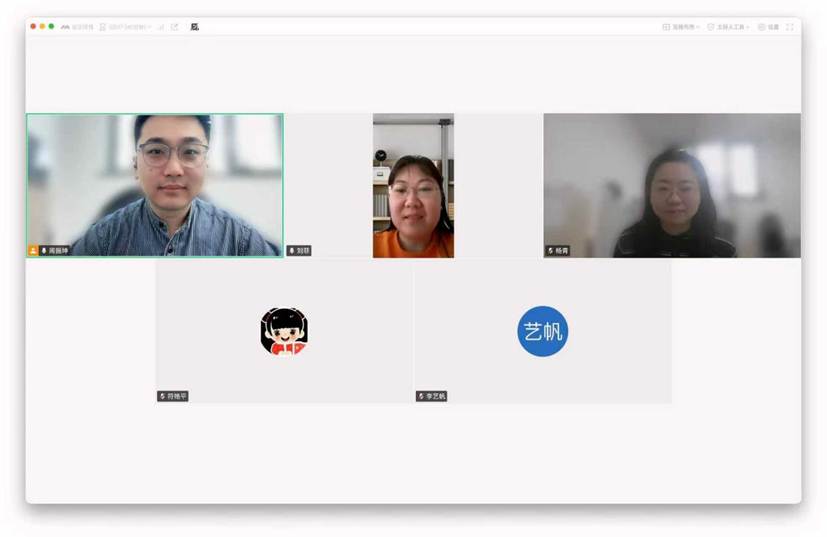Click the muted mic icon beside 杨青
This screenshot has width=827, height=537.
pos(551,250)
